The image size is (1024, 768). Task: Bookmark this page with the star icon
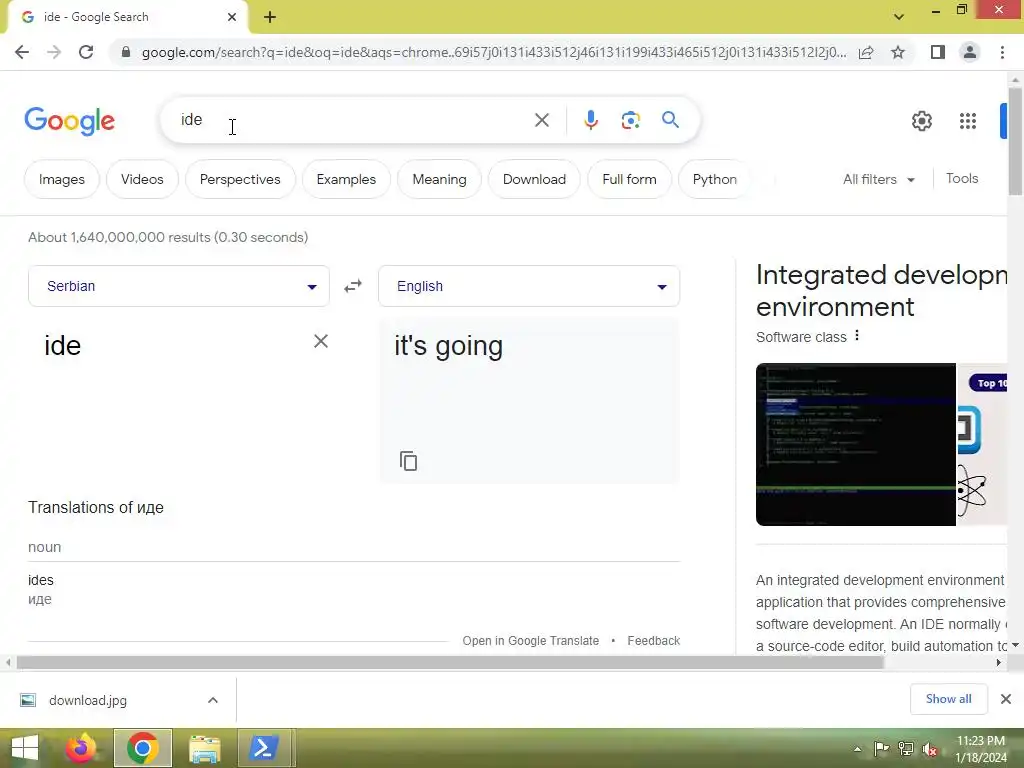pos(898,52)
